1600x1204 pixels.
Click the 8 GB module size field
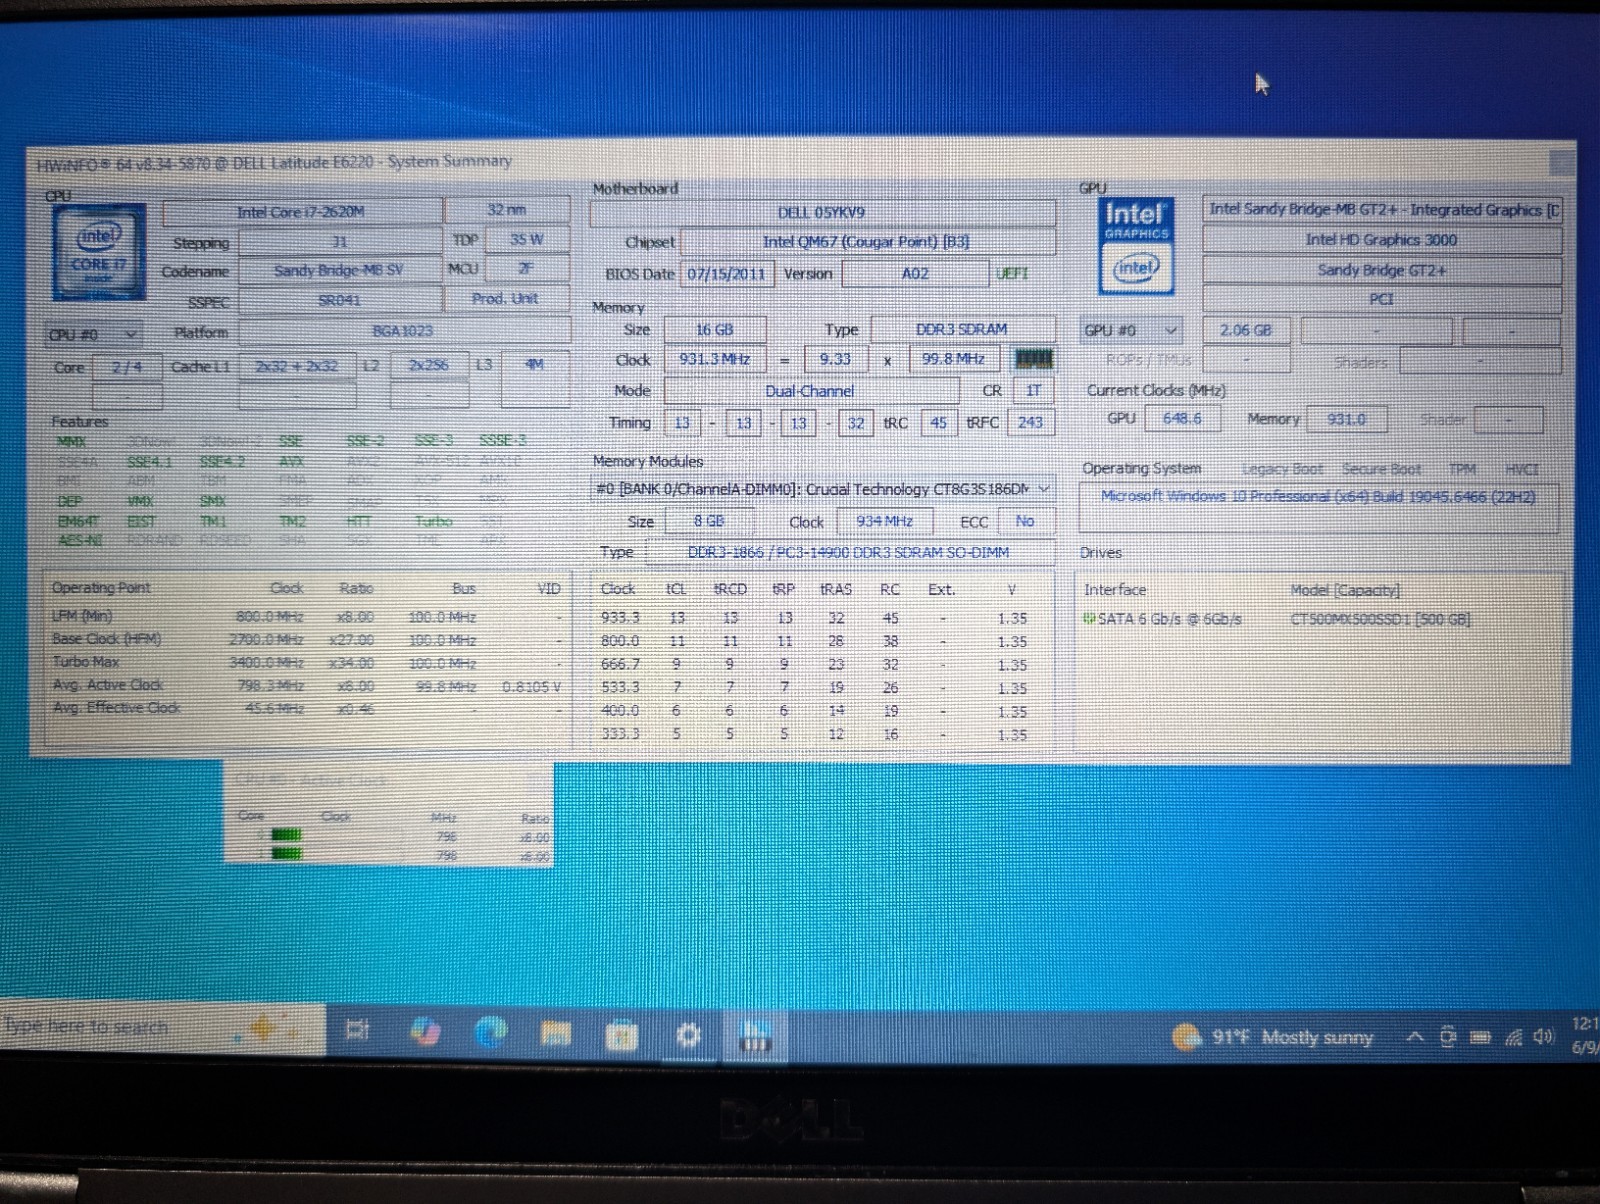coord(709,521)
